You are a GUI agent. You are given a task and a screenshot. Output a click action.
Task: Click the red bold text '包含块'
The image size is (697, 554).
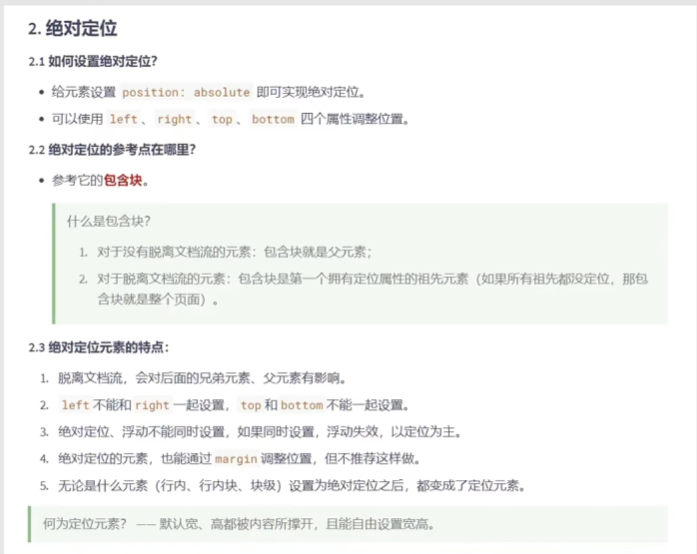(x=123, y=181)
